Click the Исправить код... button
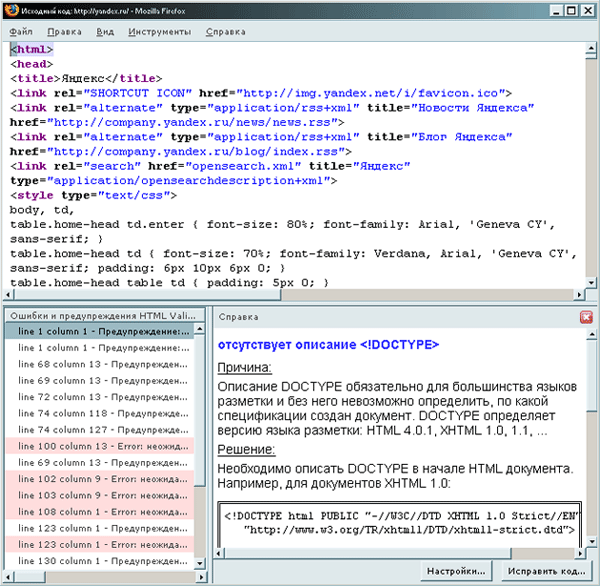The image size is (600, 586). click(x=546, y=571)
